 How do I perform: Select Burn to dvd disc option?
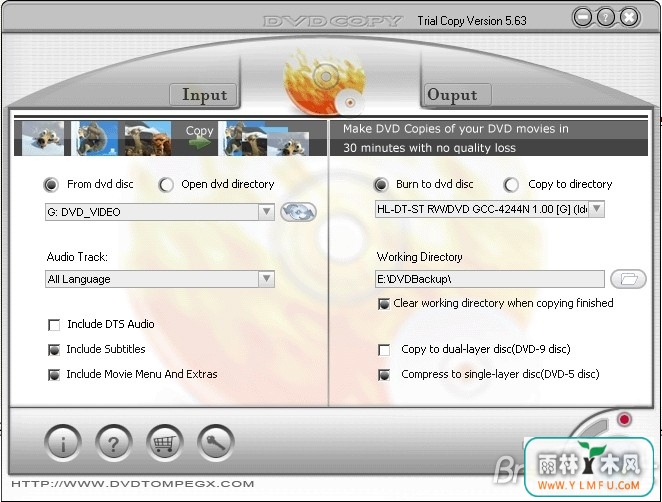tap(380, 185)
